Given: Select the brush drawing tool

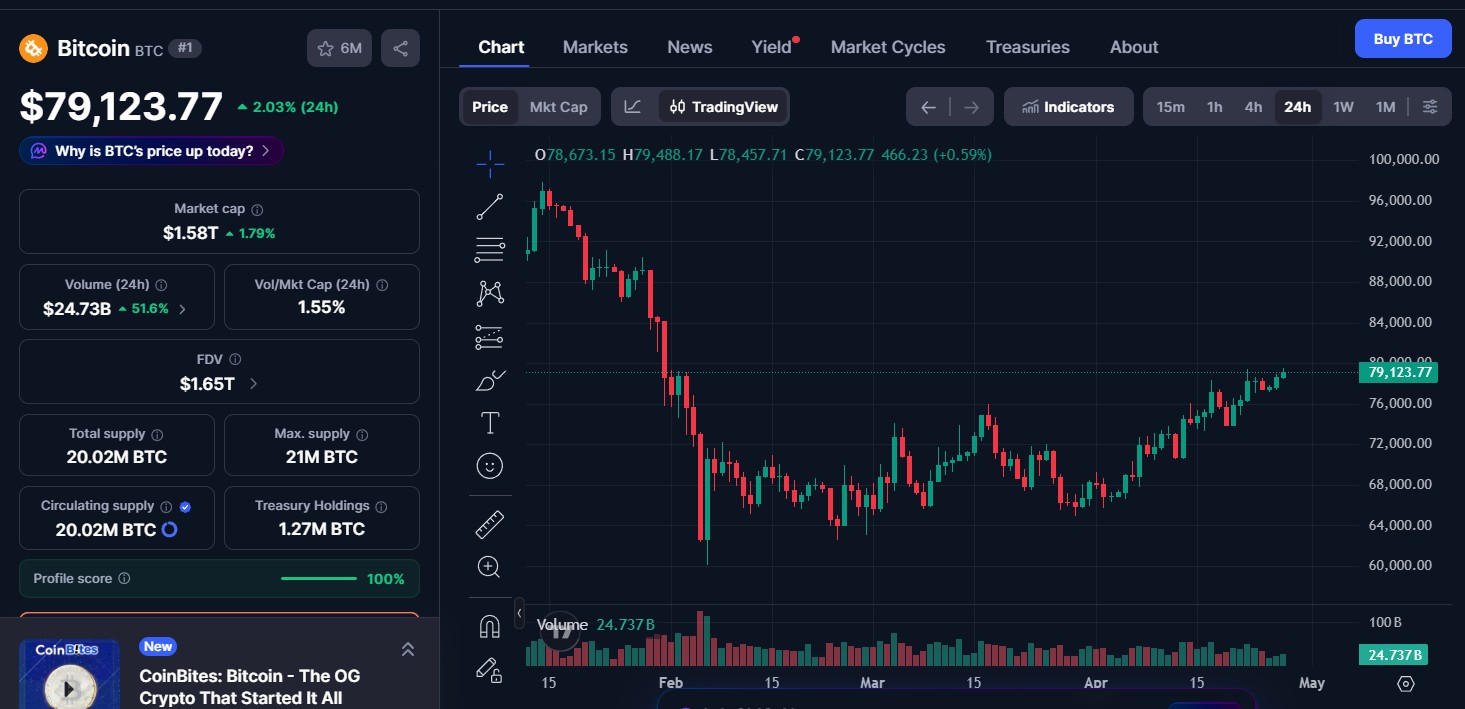Looking at the screenshot, I should tap(490, 380).
